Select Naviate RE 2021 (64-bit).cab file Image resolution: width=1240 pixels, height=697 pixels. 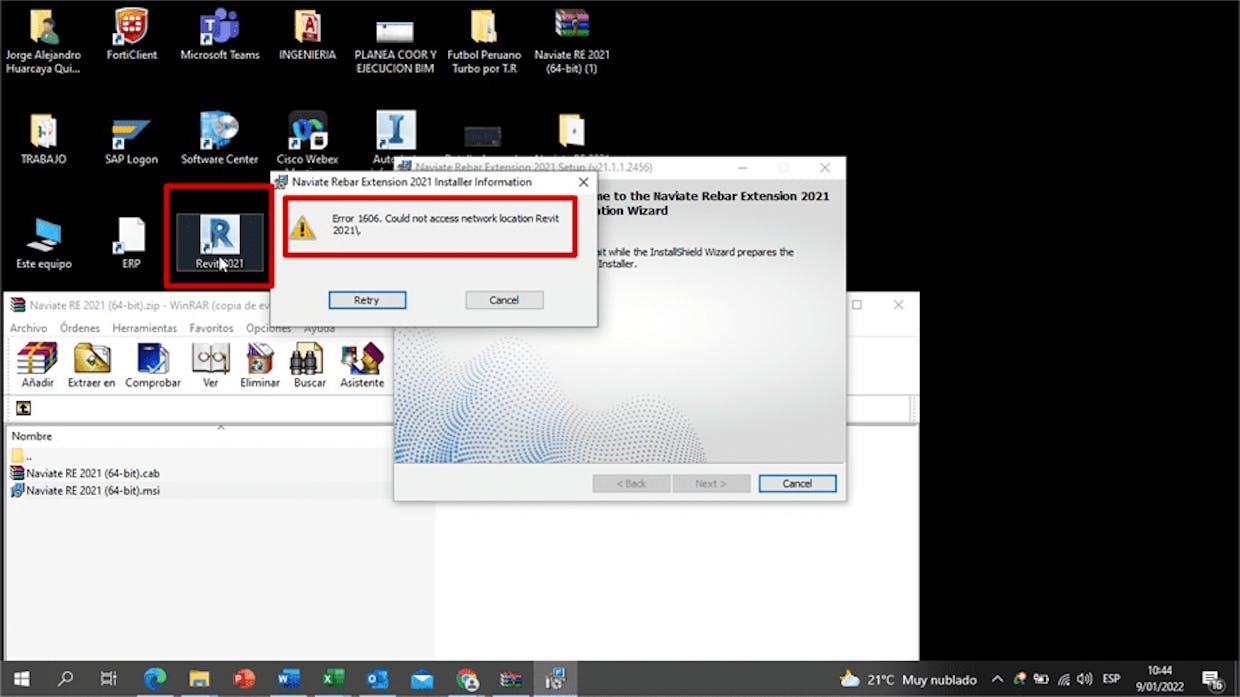coord(85,473)
